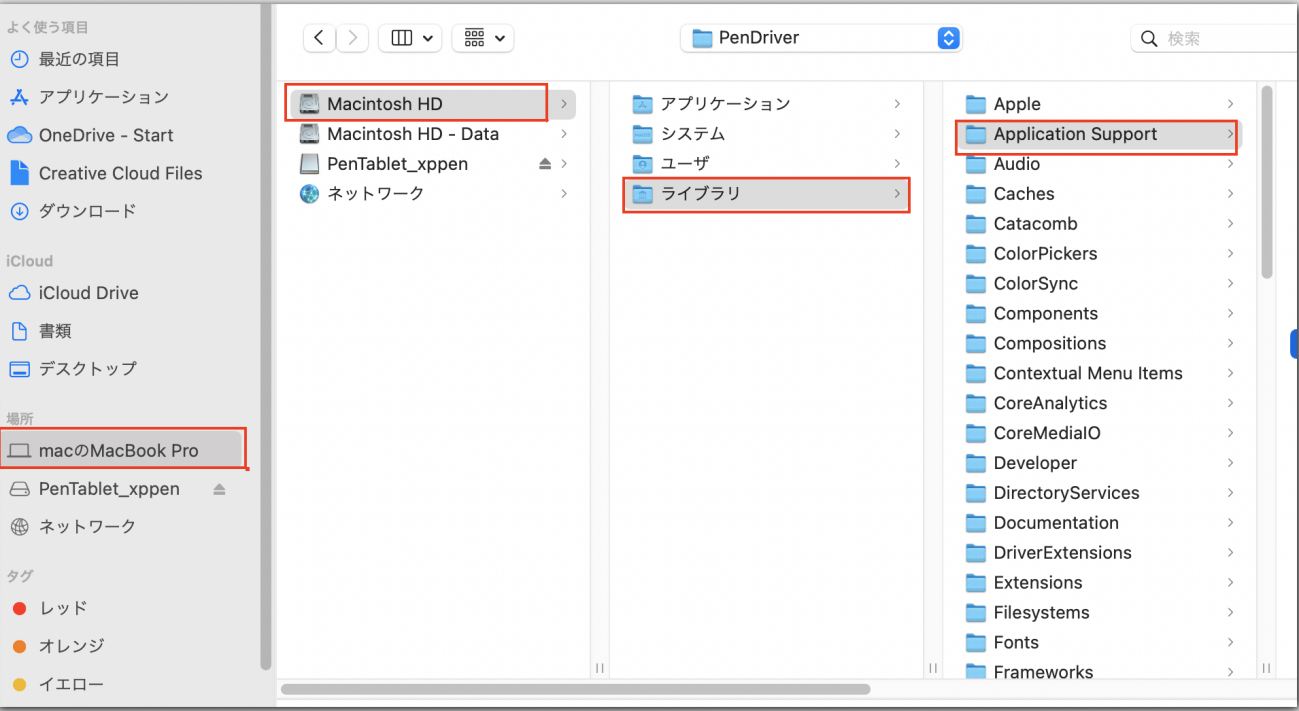Expand the Macintosh HD row chevron
Screen dimensions: 1299x711
pos(564,103)
